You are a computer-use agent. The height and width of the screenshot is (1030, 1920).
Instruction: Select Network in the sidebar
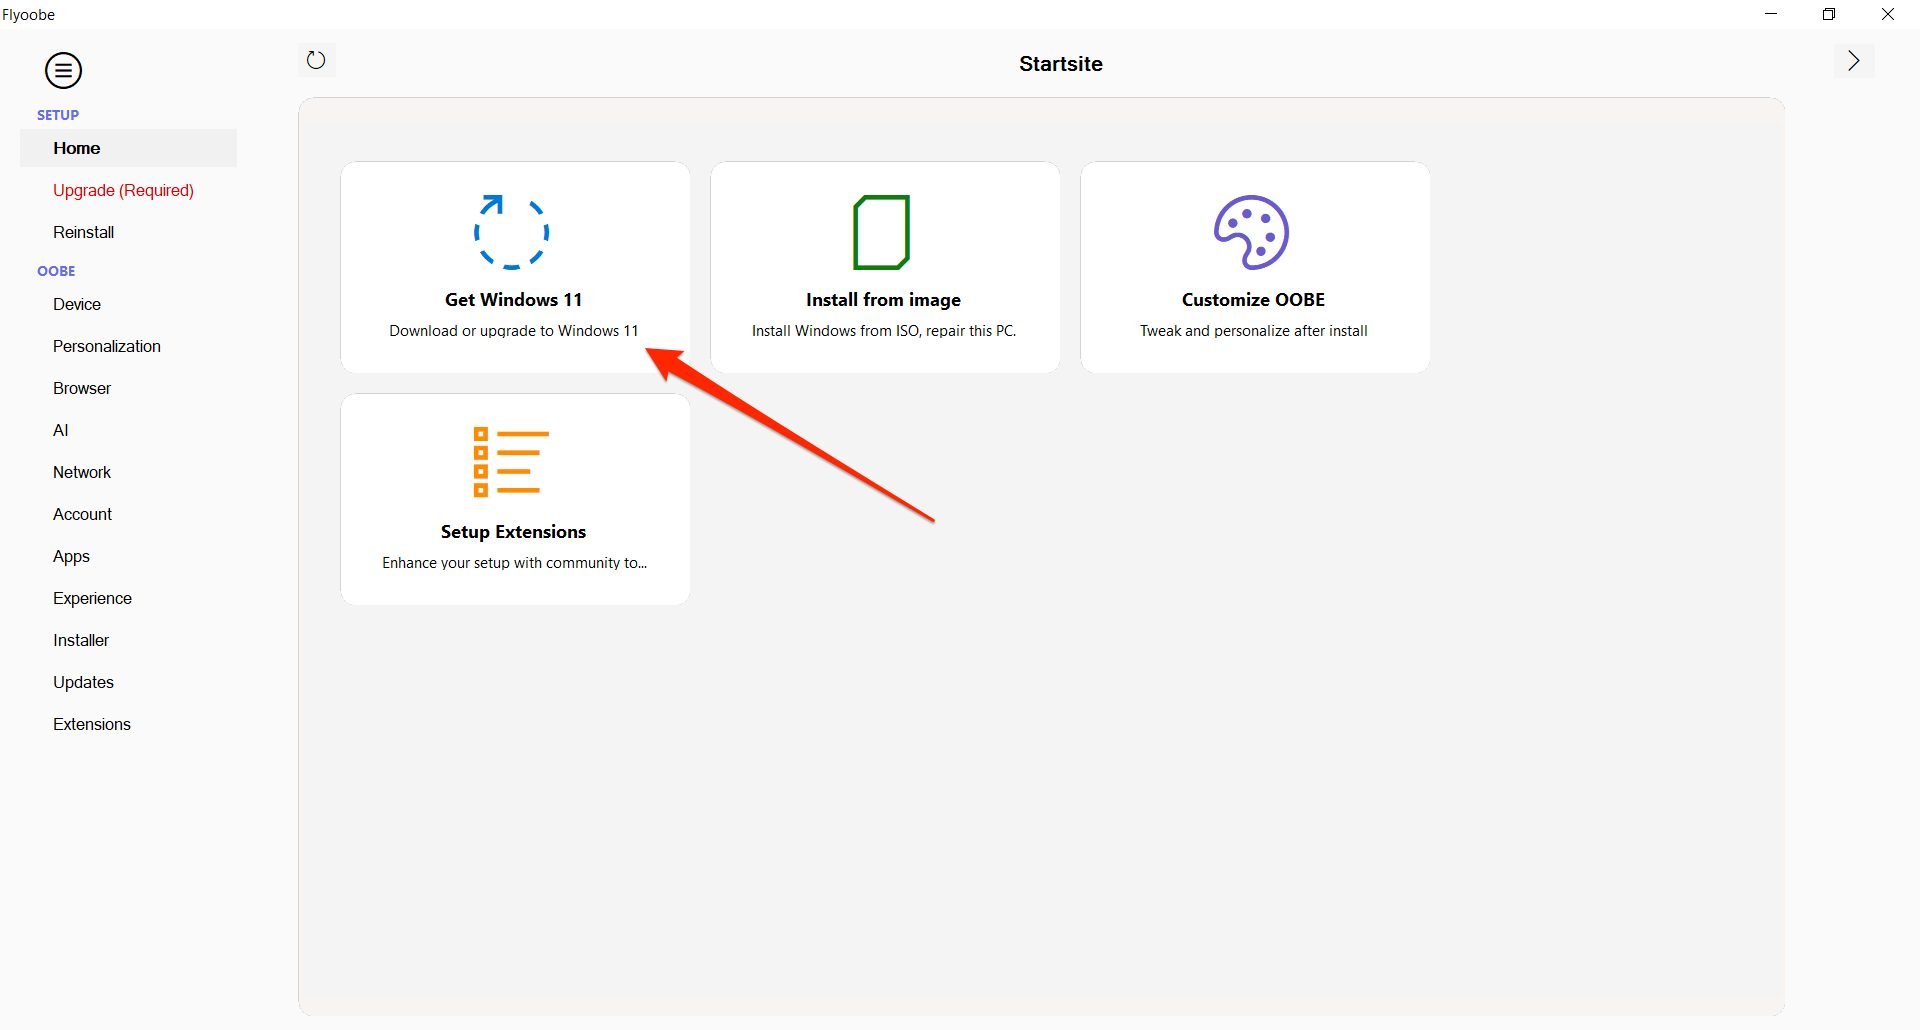128,472
